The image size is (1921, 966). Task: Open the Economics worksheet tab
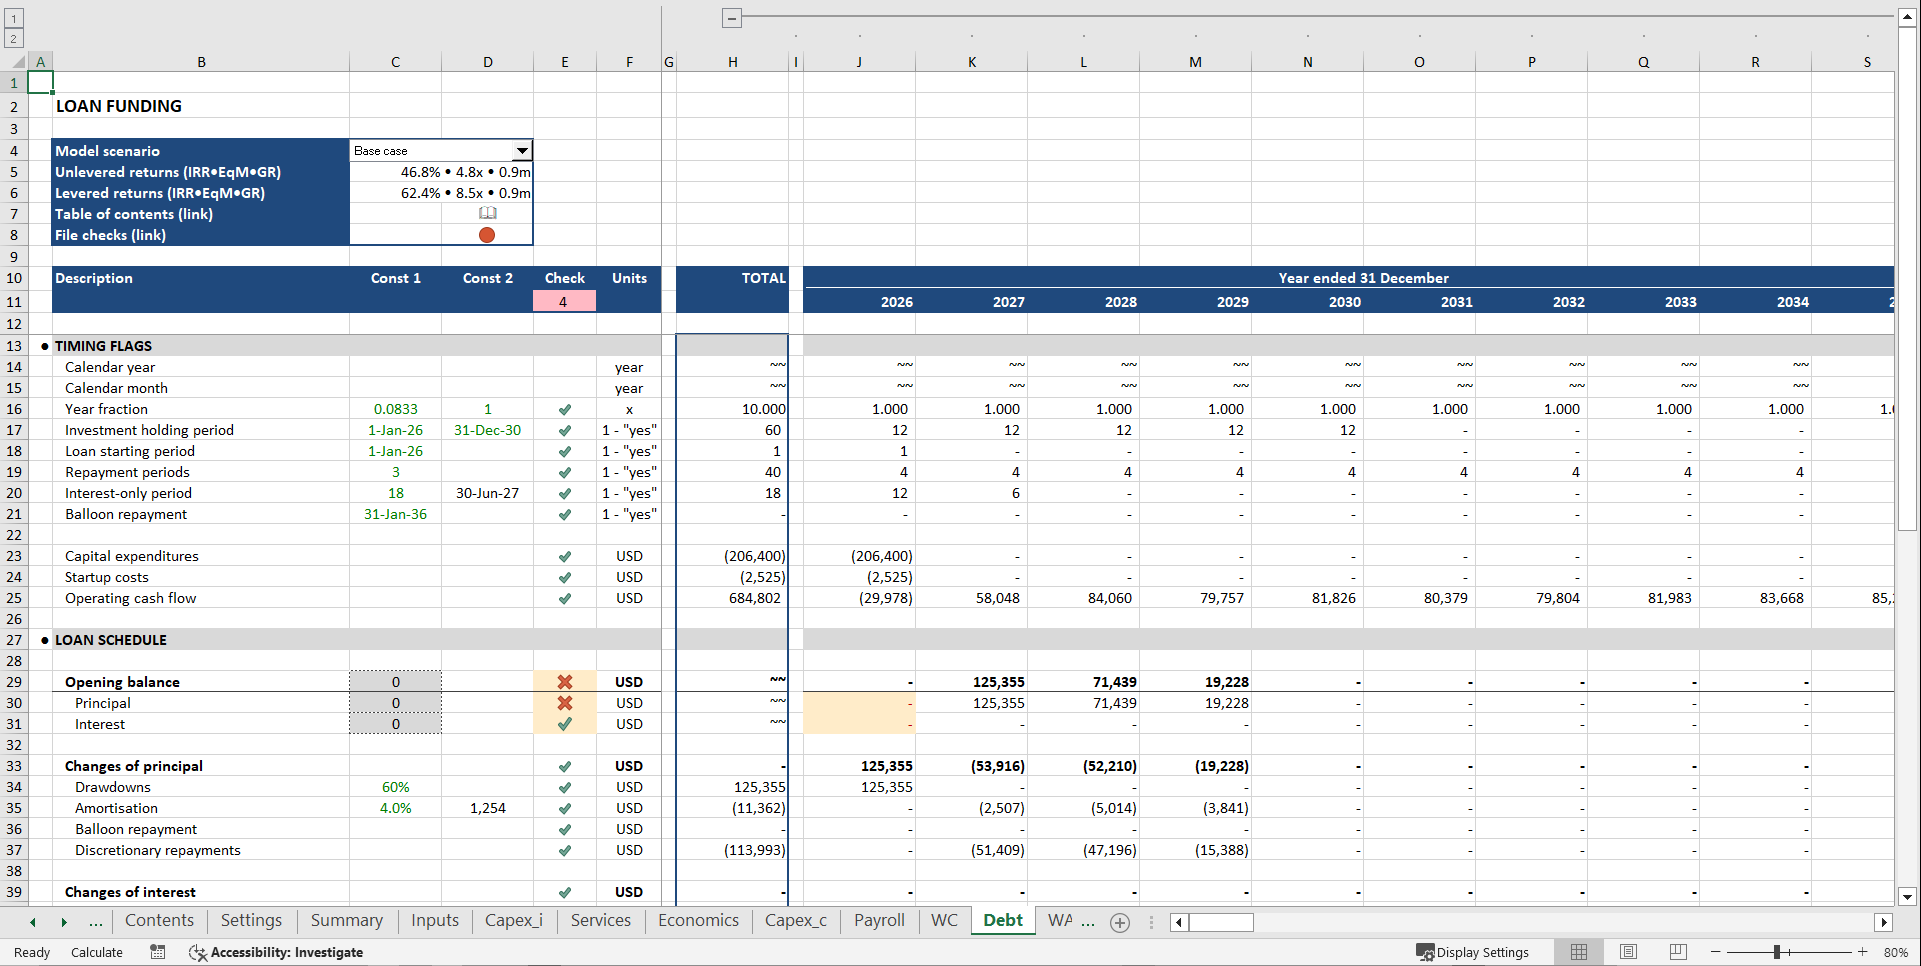(x=698, y=920)
